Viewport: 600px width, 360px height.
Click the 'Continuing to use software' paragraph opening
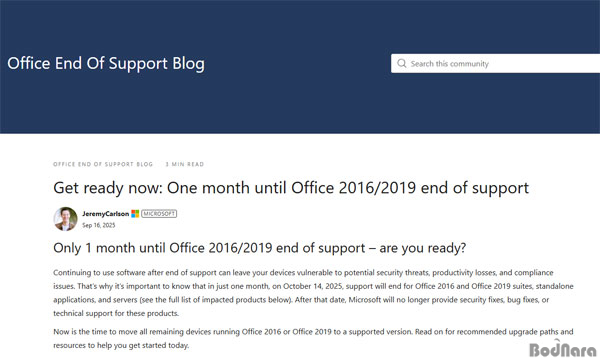(x=99, y=272)
